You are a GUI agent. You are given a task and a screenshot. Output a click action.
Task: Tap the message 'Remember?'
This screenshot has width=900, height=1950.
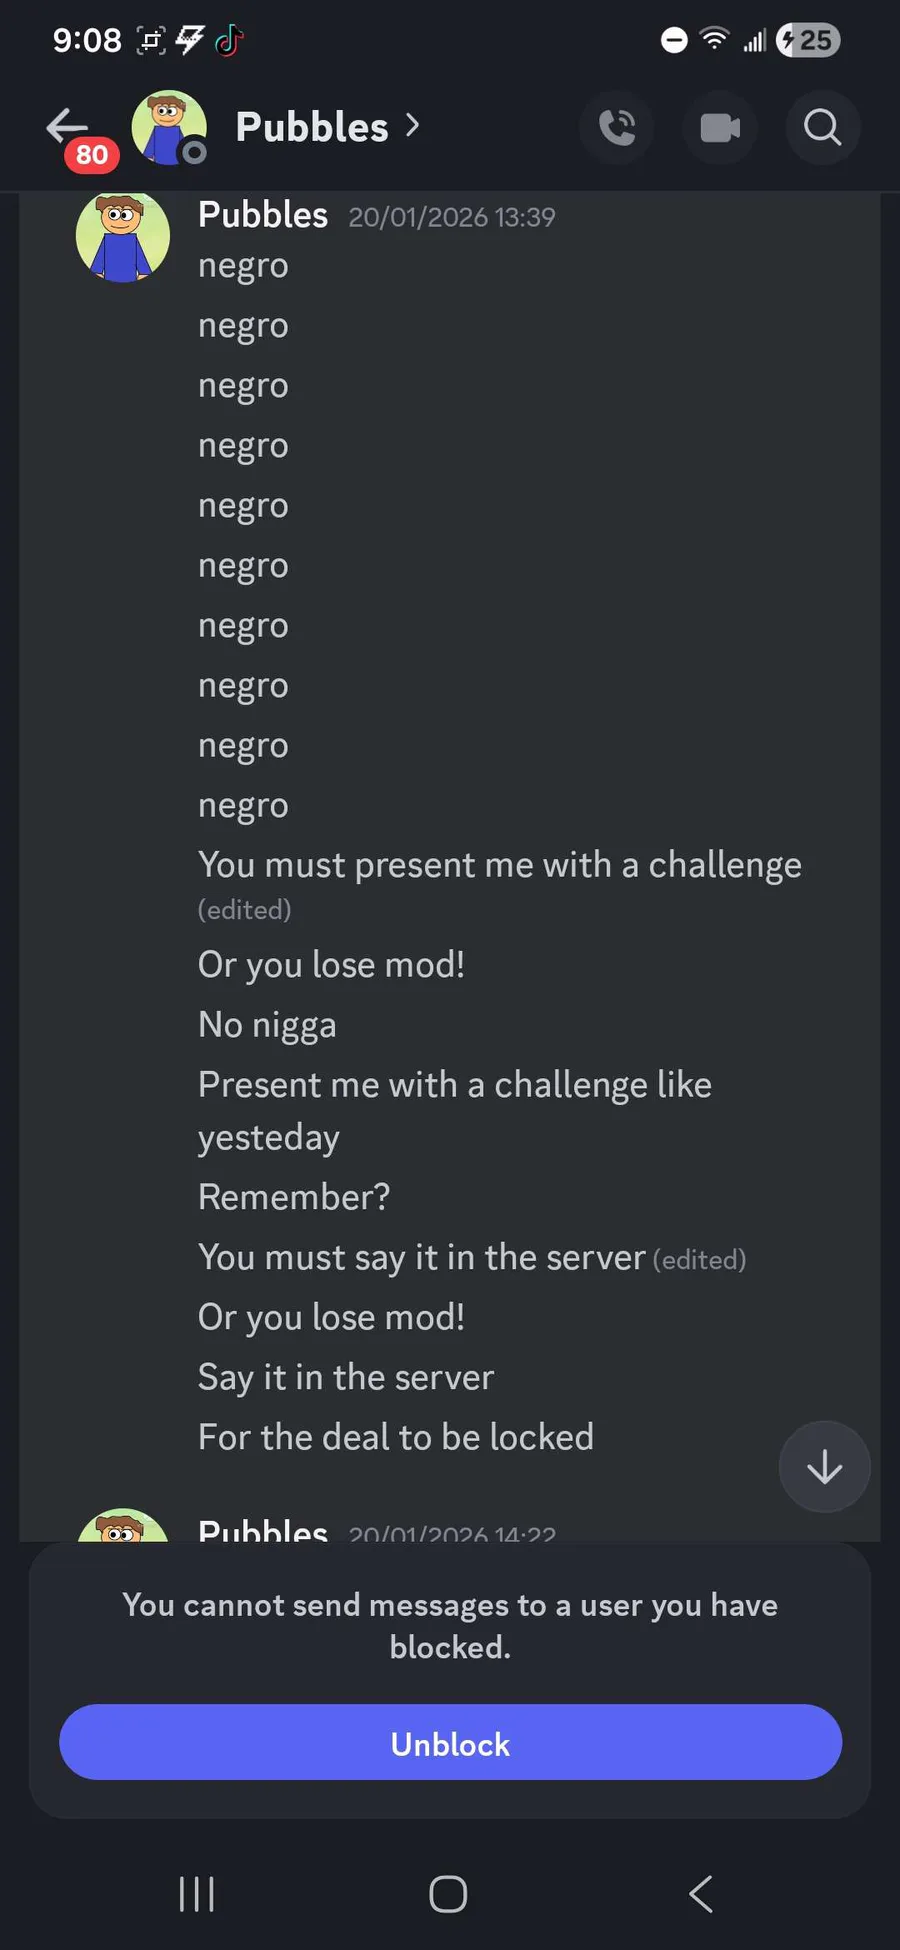[x=294, y=1197]
